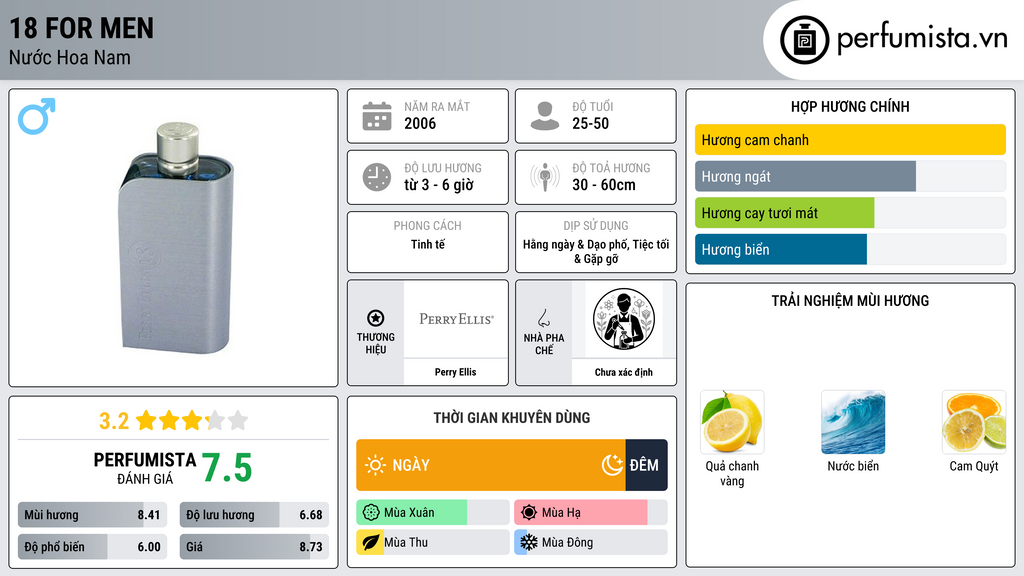Click the Mùa Thu season bar
Image resolution: width=1024 pixels, height=576 pixels.
coord(432,542)
